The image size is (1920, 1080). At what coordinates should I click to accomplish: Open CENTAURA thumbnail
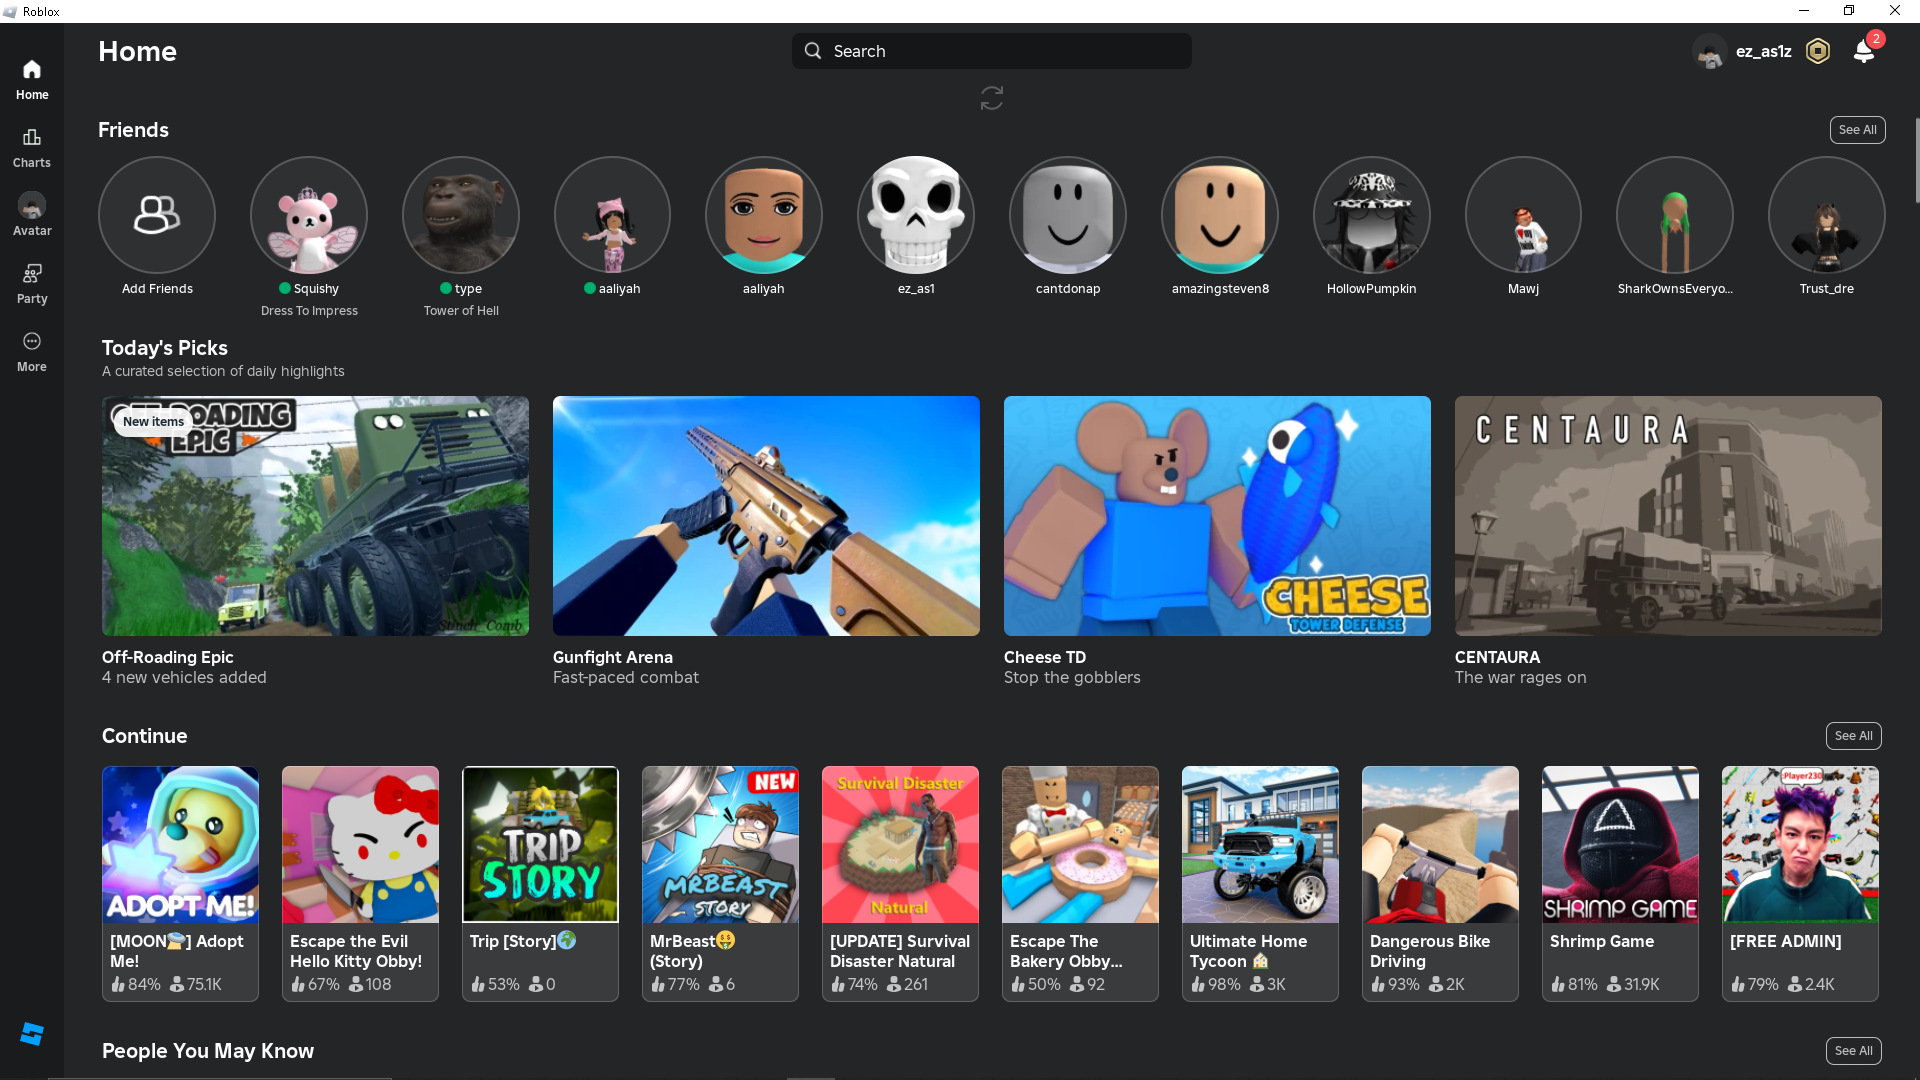click(x=1668, y=516)
